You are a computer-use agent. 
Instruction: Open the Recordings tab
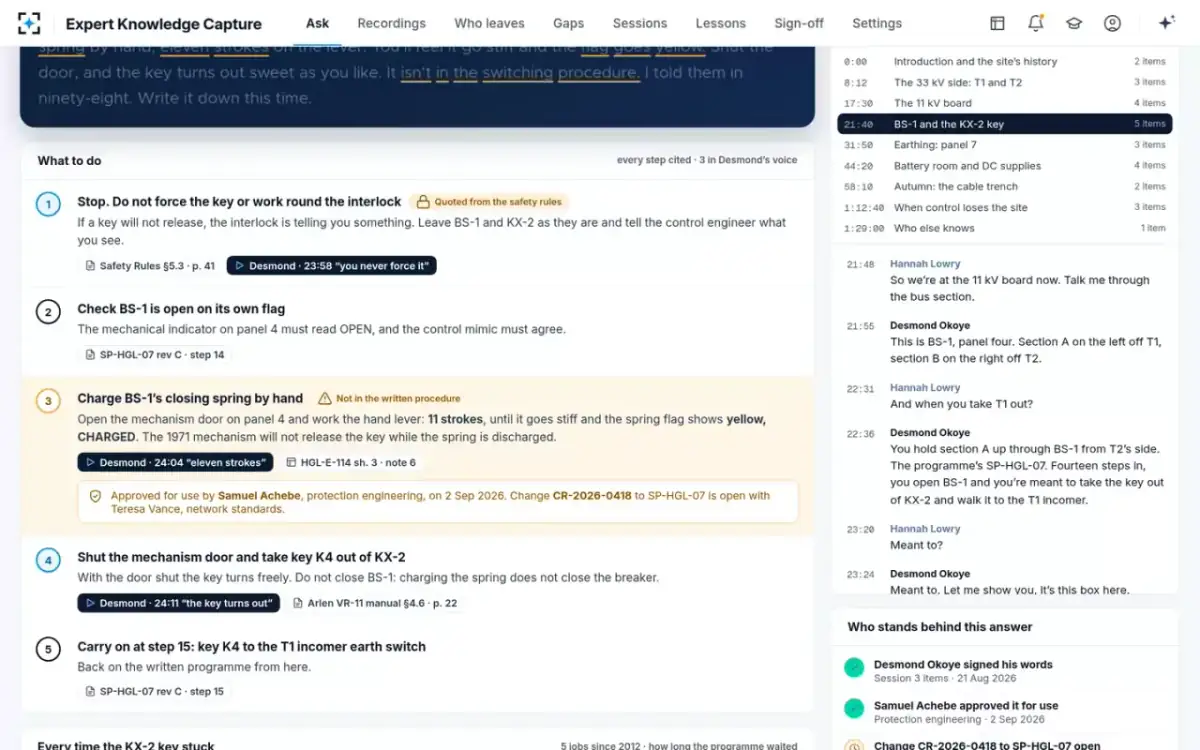click(x=391, y=23)
